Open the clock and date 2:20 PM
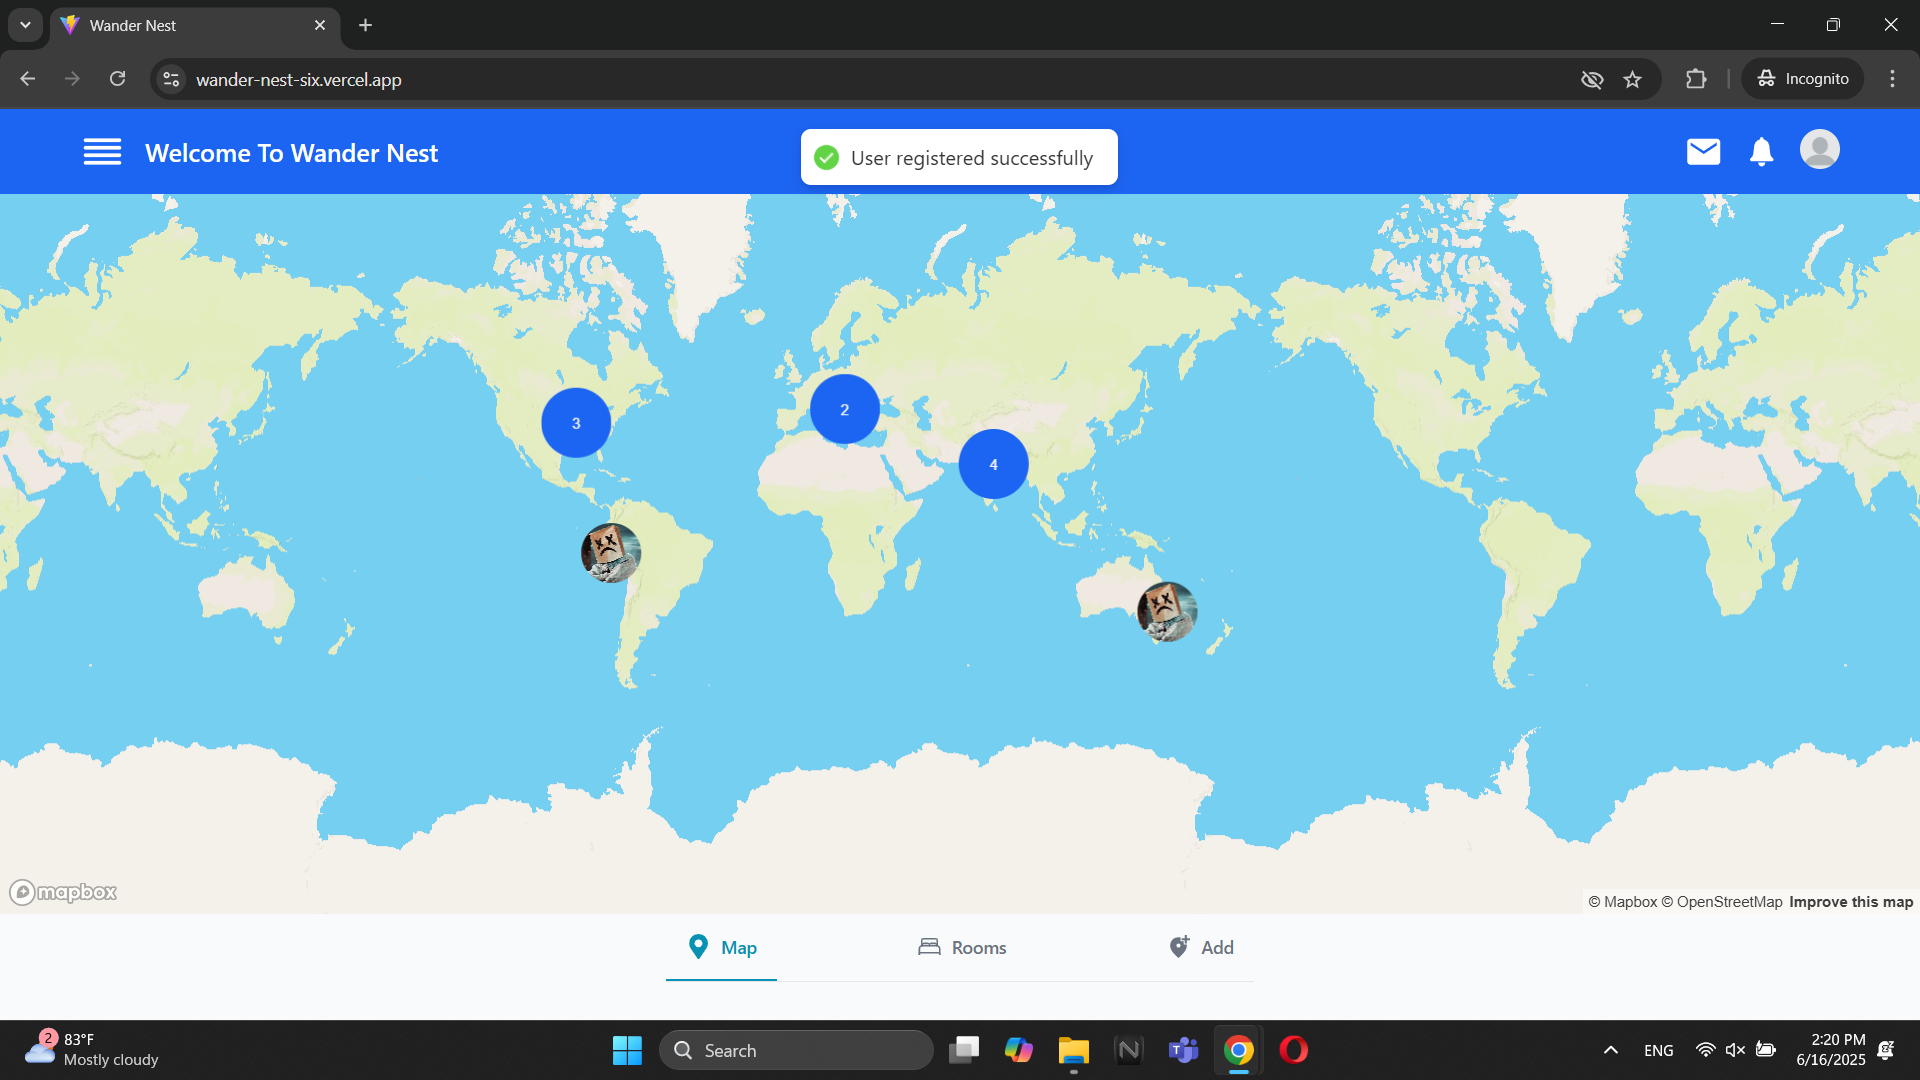The width and height of the screenshot is (1920, 1080). [1830, 1050]
